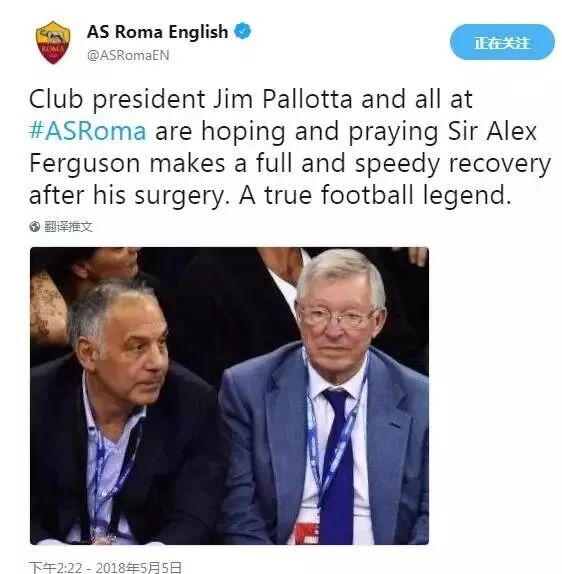Click the blue verified badge
The height and width of the screenshot is (574, 562).
coord(242,31)
